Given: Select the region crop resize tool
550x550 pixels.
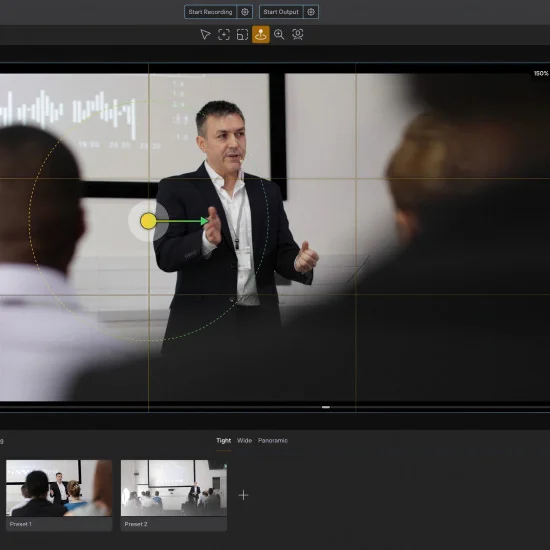Looking at the screenshot, I should (x=242, y=34).
